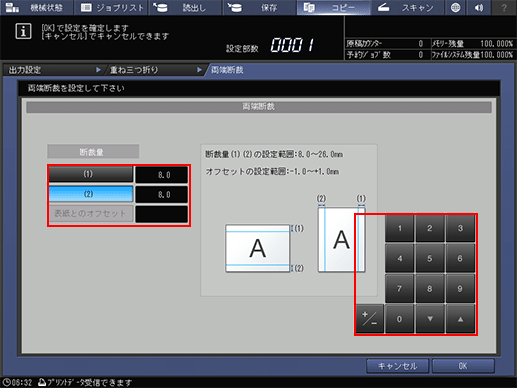The height and width of the screenshot is (388, 517).
Task: Decrease value with down arrow key
Action: coord(430,319)
